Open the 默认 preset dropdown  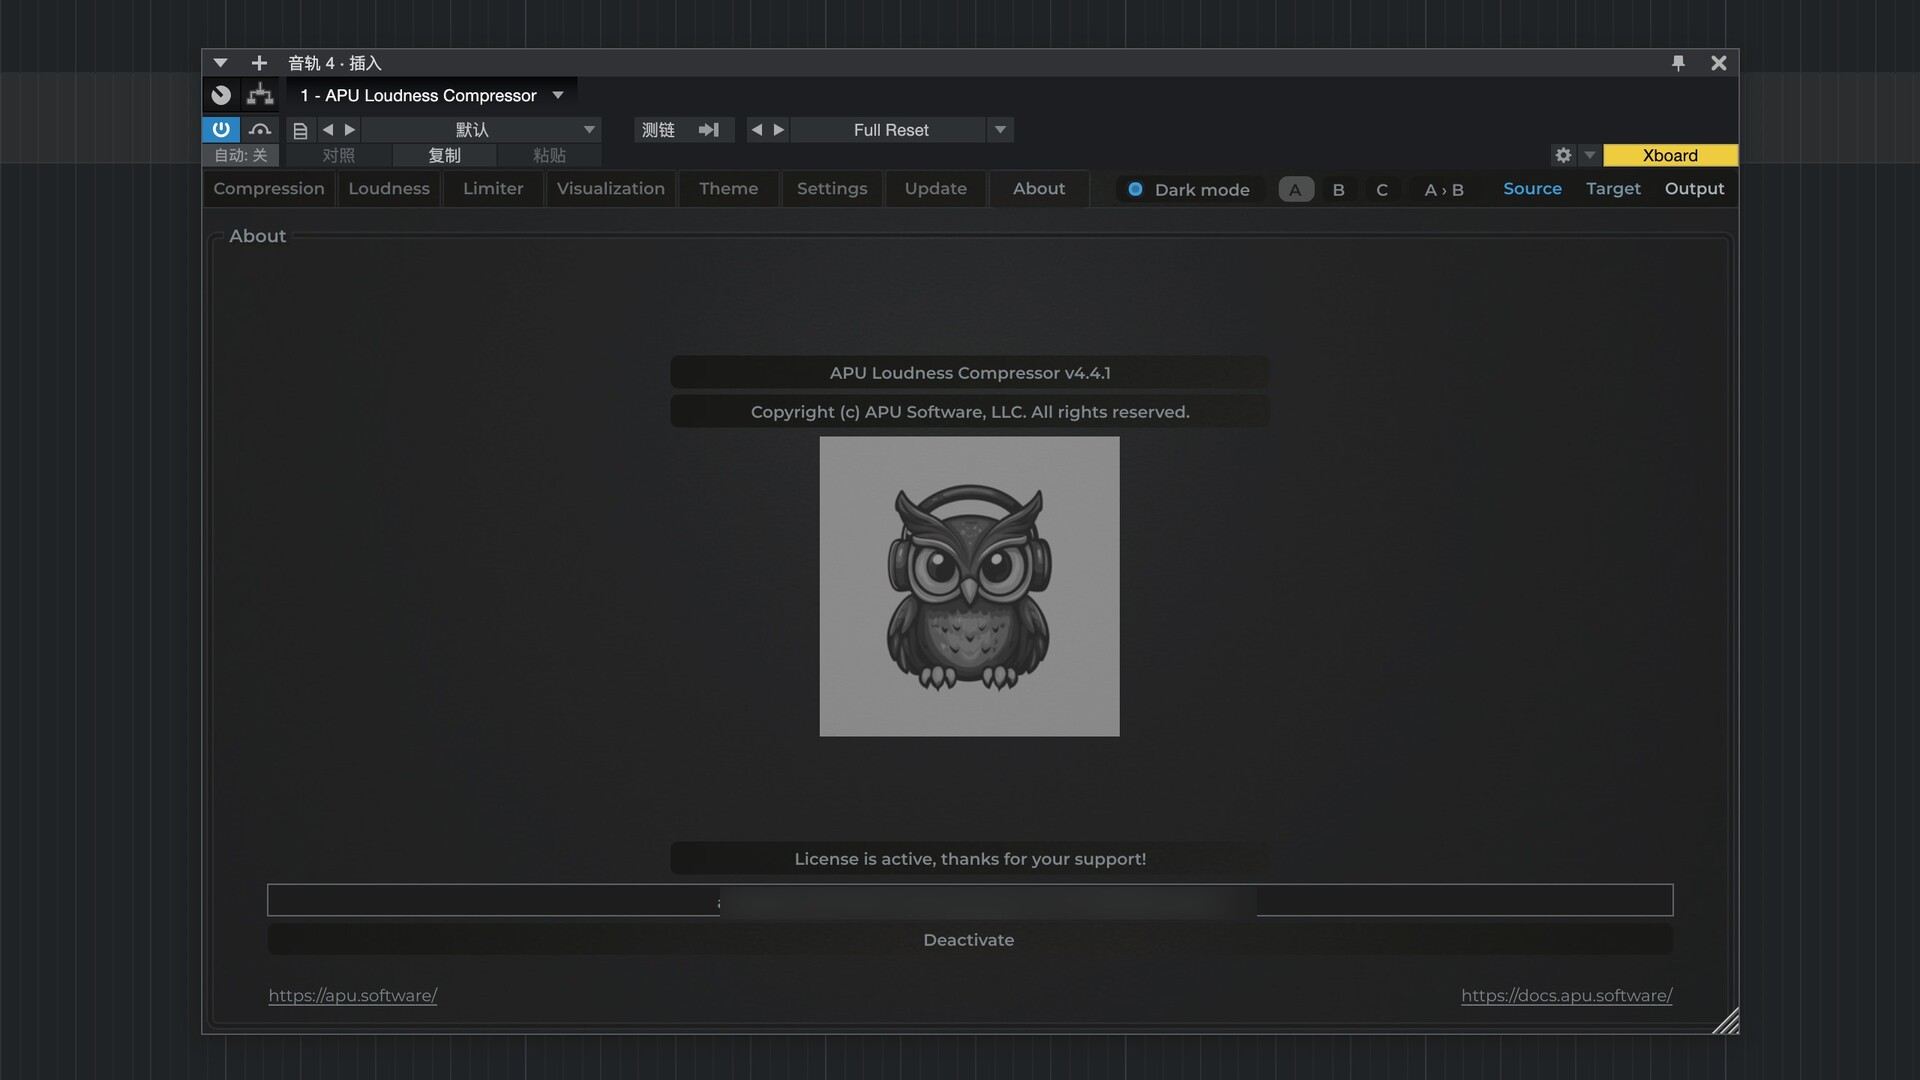(589, 130)
